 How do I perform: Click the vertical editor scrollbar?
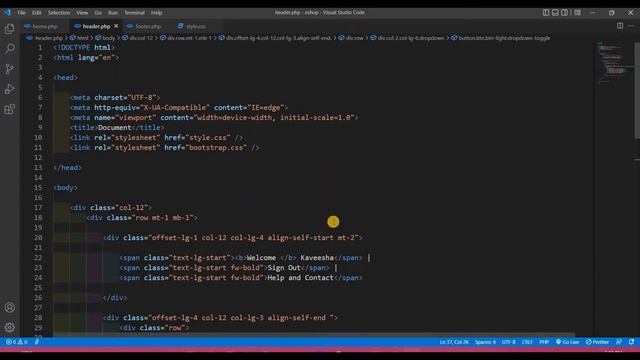pyautogui.click(x=637, y=90)
